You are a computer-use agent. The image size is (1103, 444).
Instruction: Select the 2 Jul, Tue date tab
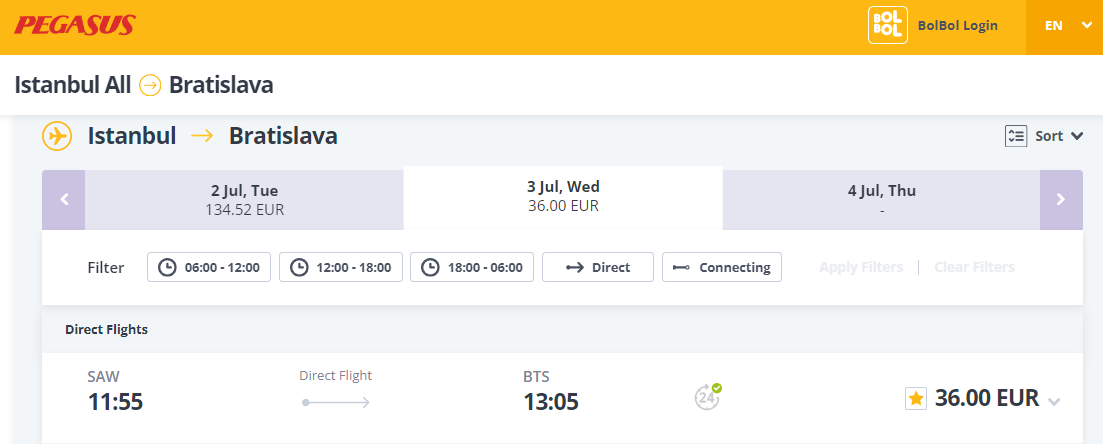tap(244, 200)
